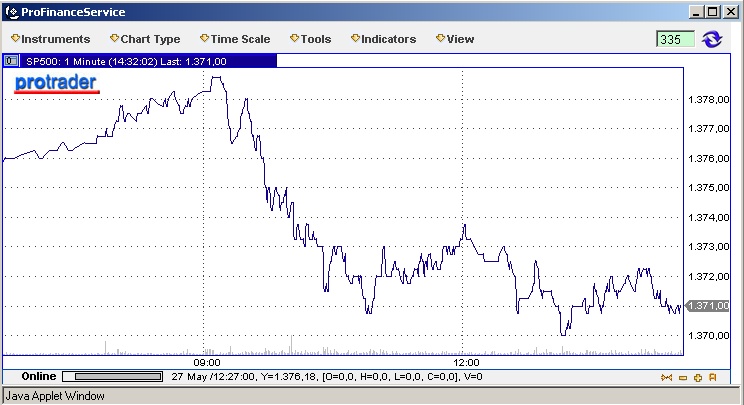Open the Tools menu
The image size is (744, 405).
point(310,39)
